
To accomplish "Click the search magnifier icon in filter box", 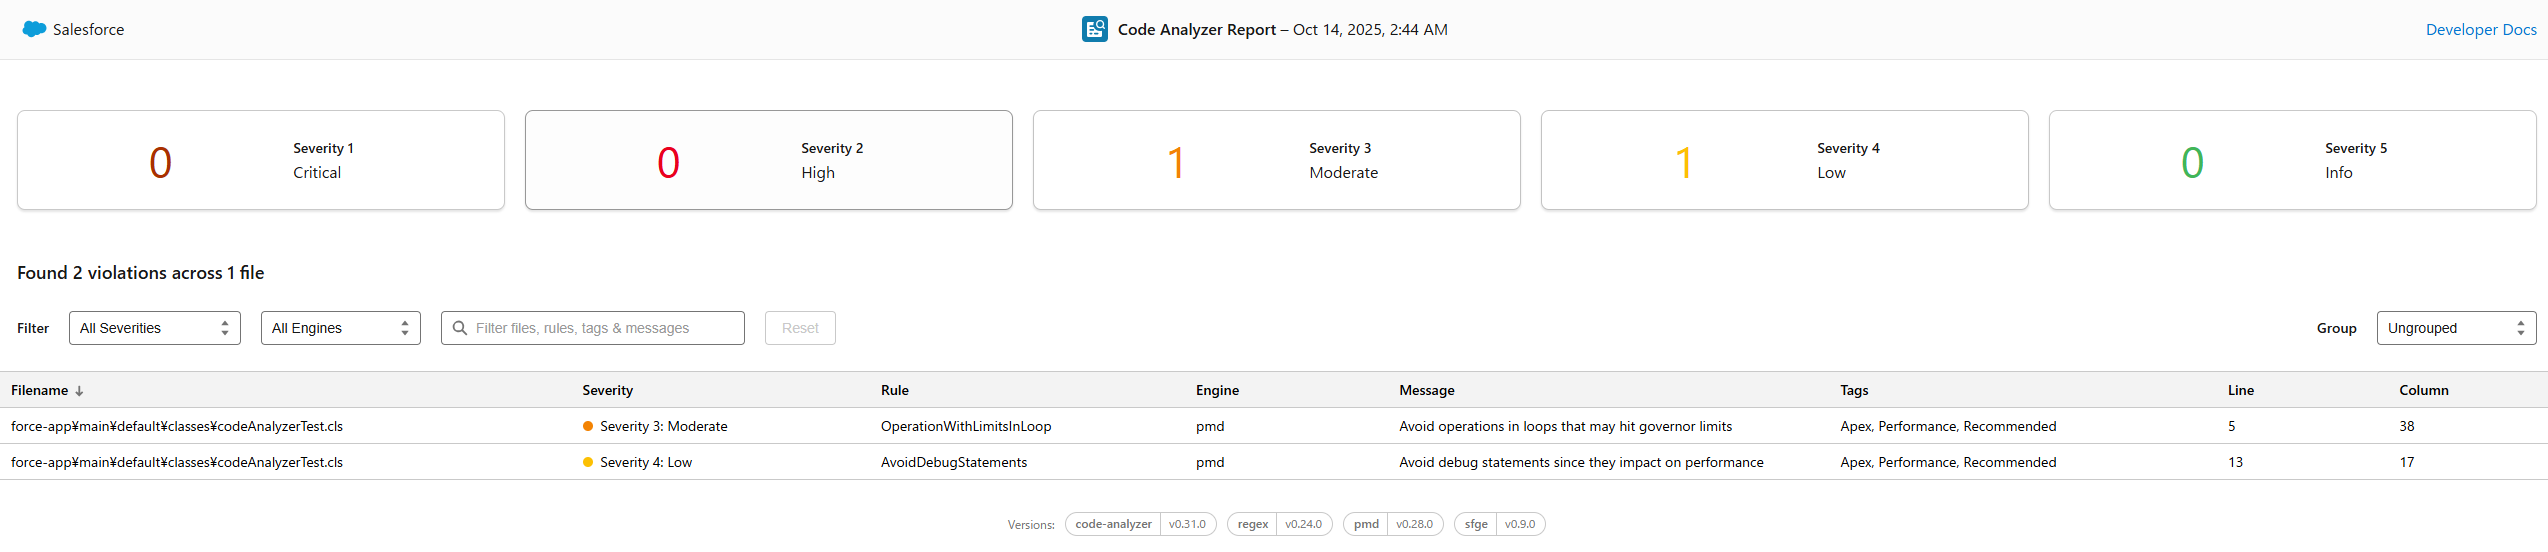I will [460, 328].
